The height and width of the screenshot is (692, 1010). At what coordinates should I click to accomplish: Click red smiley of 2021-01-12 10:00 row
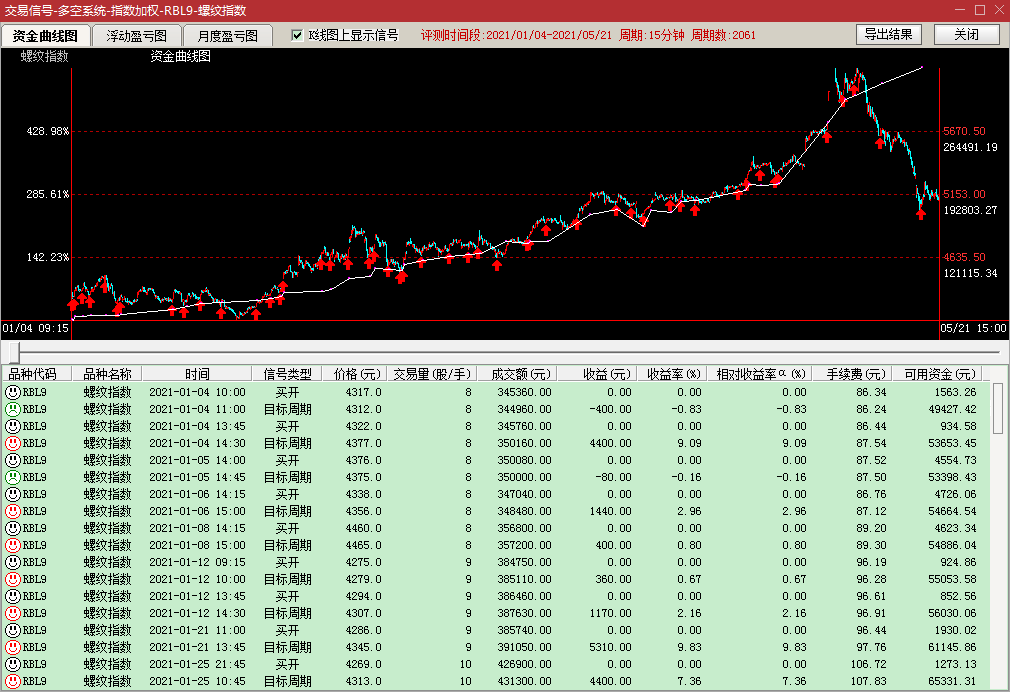(x=13, y=579)
